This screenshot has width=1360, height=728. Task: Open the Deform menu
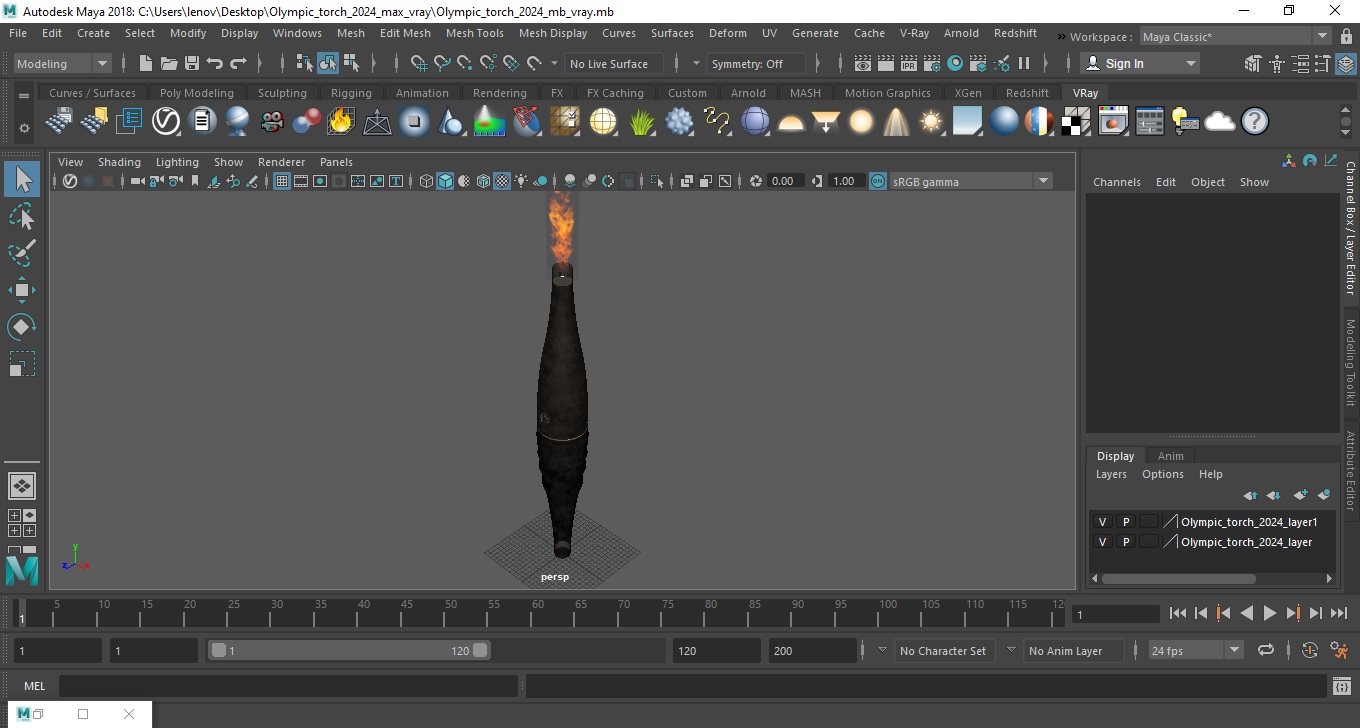coord(727,33)
